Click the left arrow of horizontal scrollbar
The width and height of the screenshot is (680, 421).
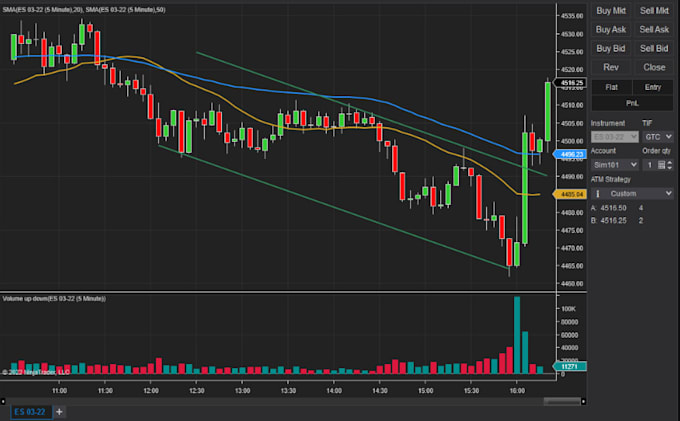(3, 401)
